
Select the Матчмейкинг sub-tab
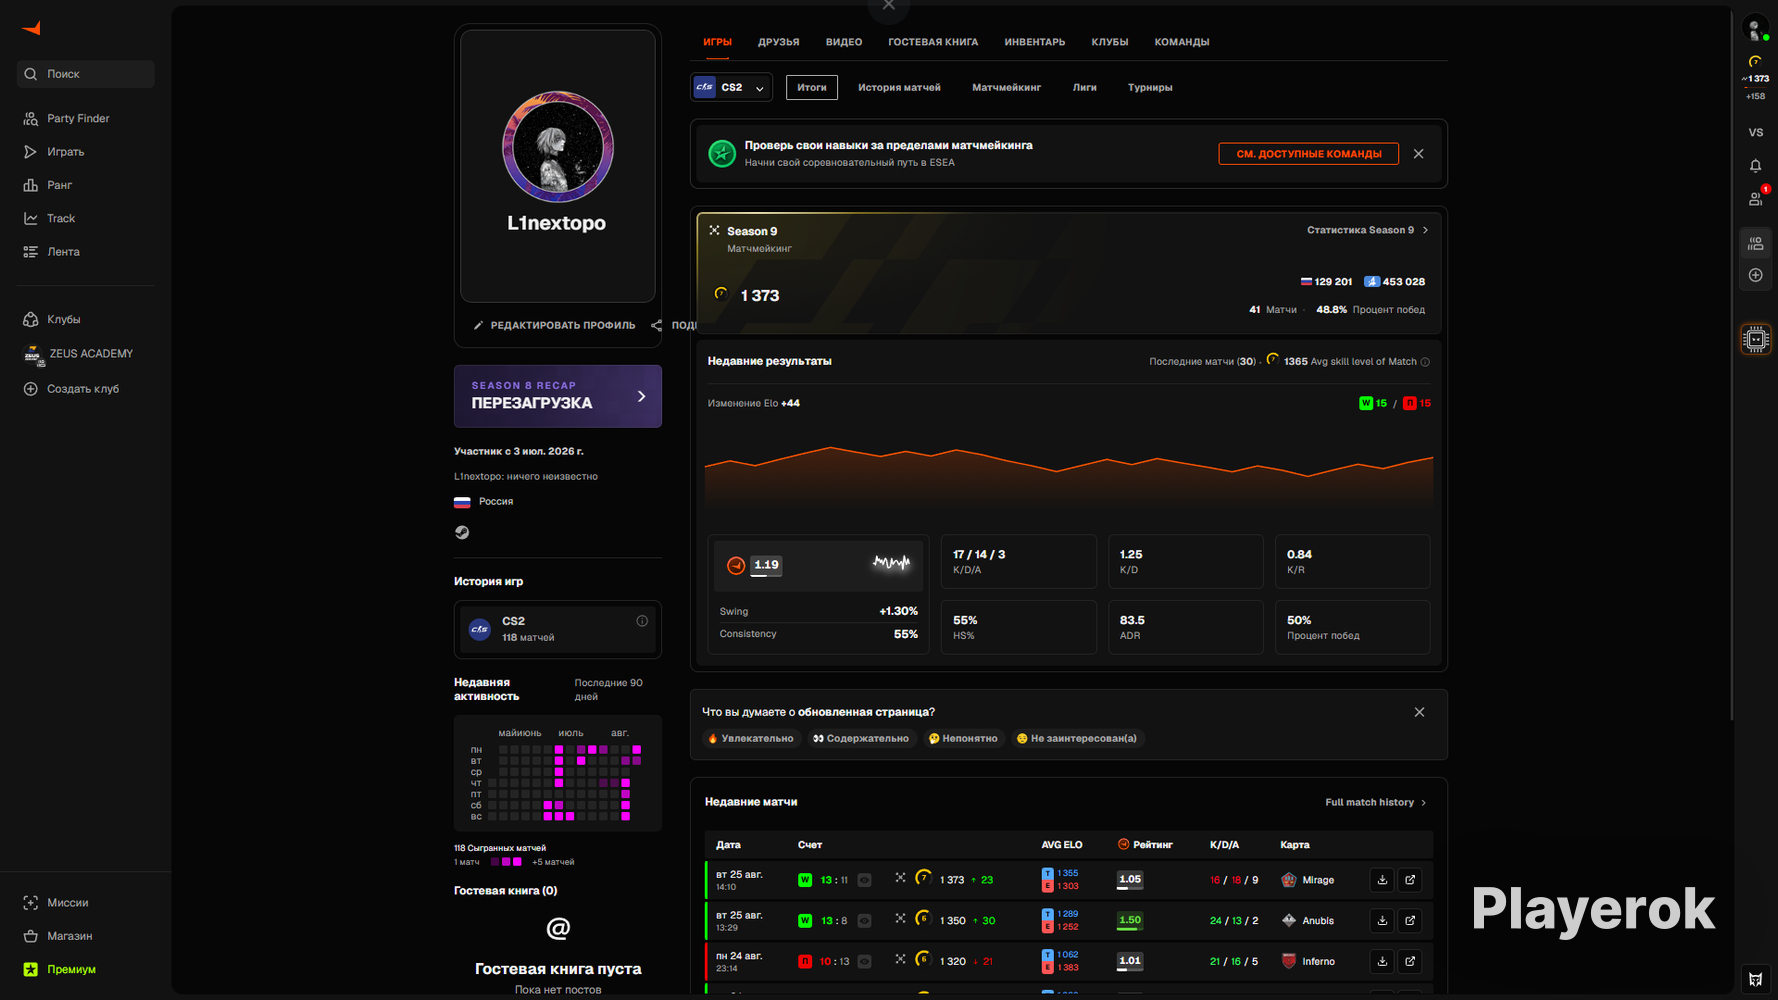(x=1006, y=88)
